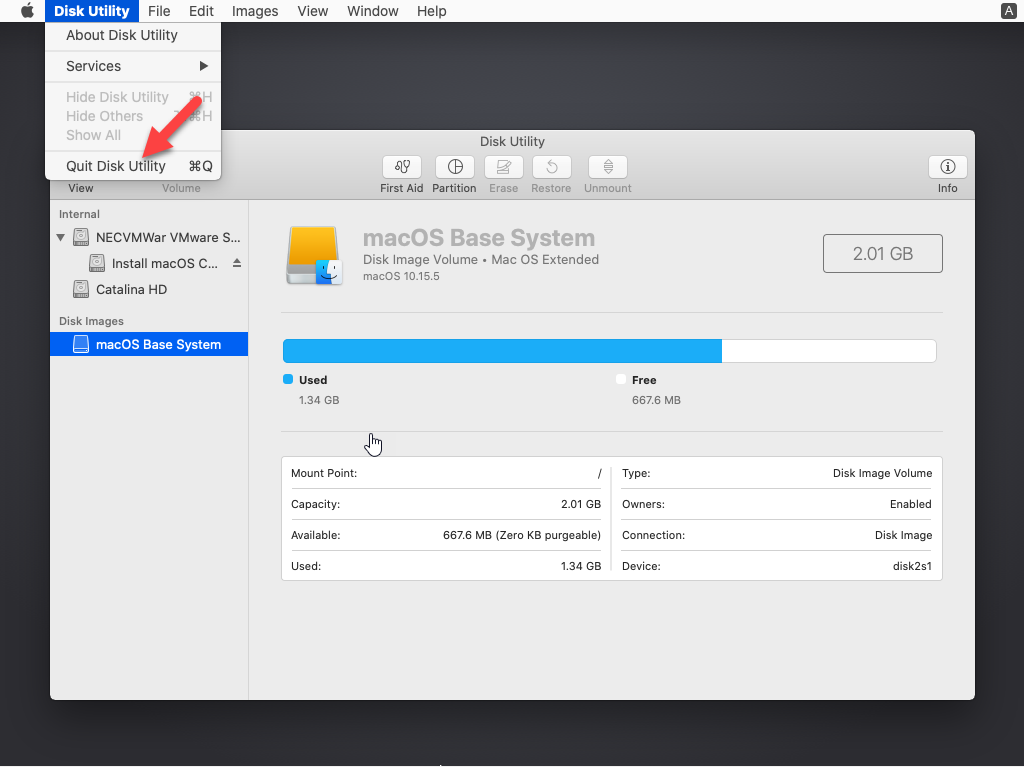Open the Info panel icon

tap(947, 167)
